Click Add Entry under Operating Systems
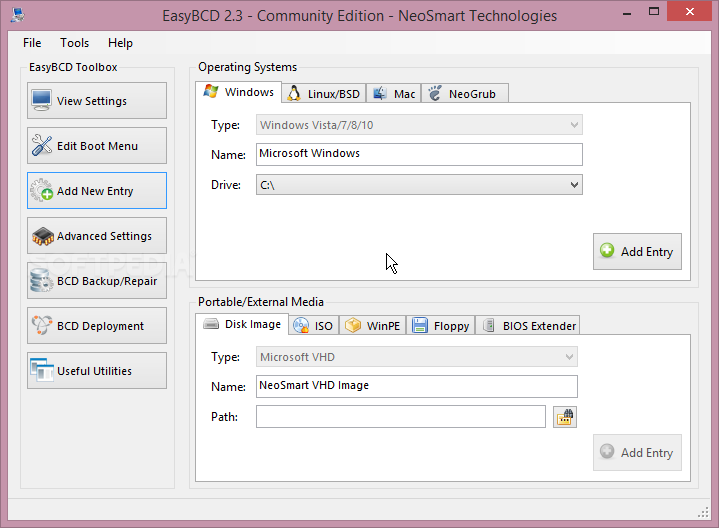719x528 pixels. click(x=637, y=251)
